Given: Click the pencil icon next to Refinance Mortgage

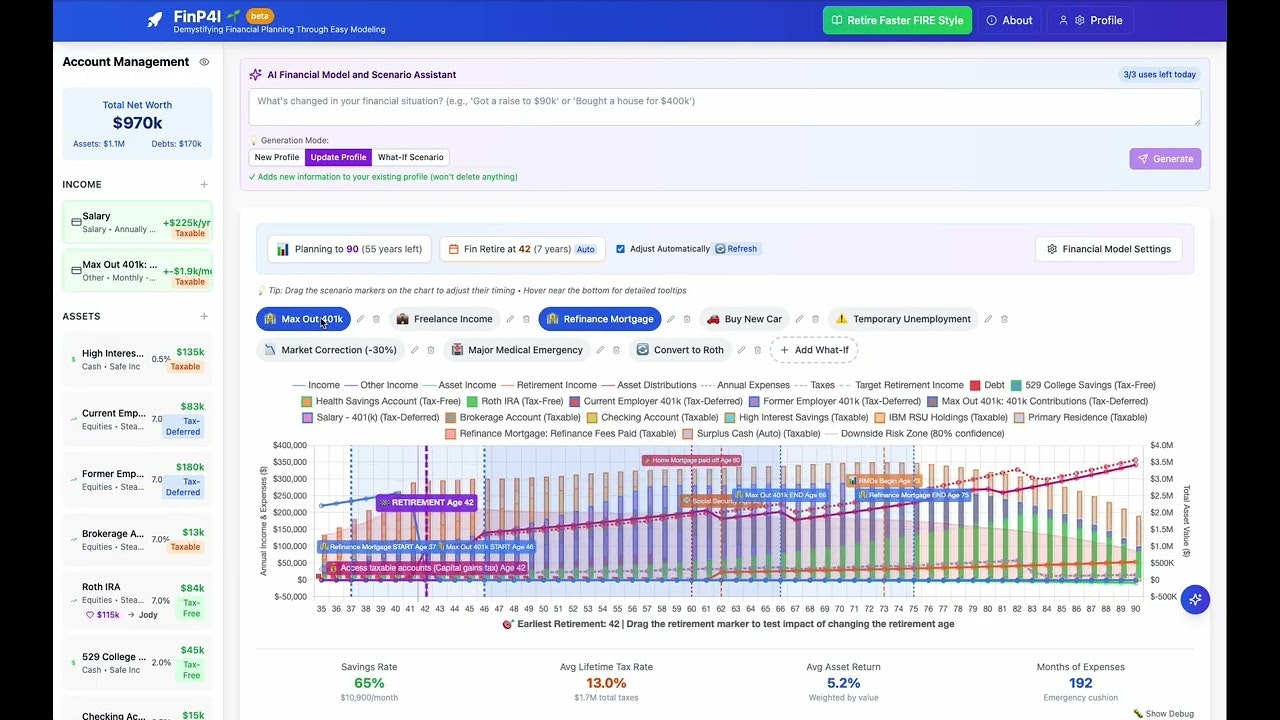Looking at the screenshot, I should (x=670, y=319).
